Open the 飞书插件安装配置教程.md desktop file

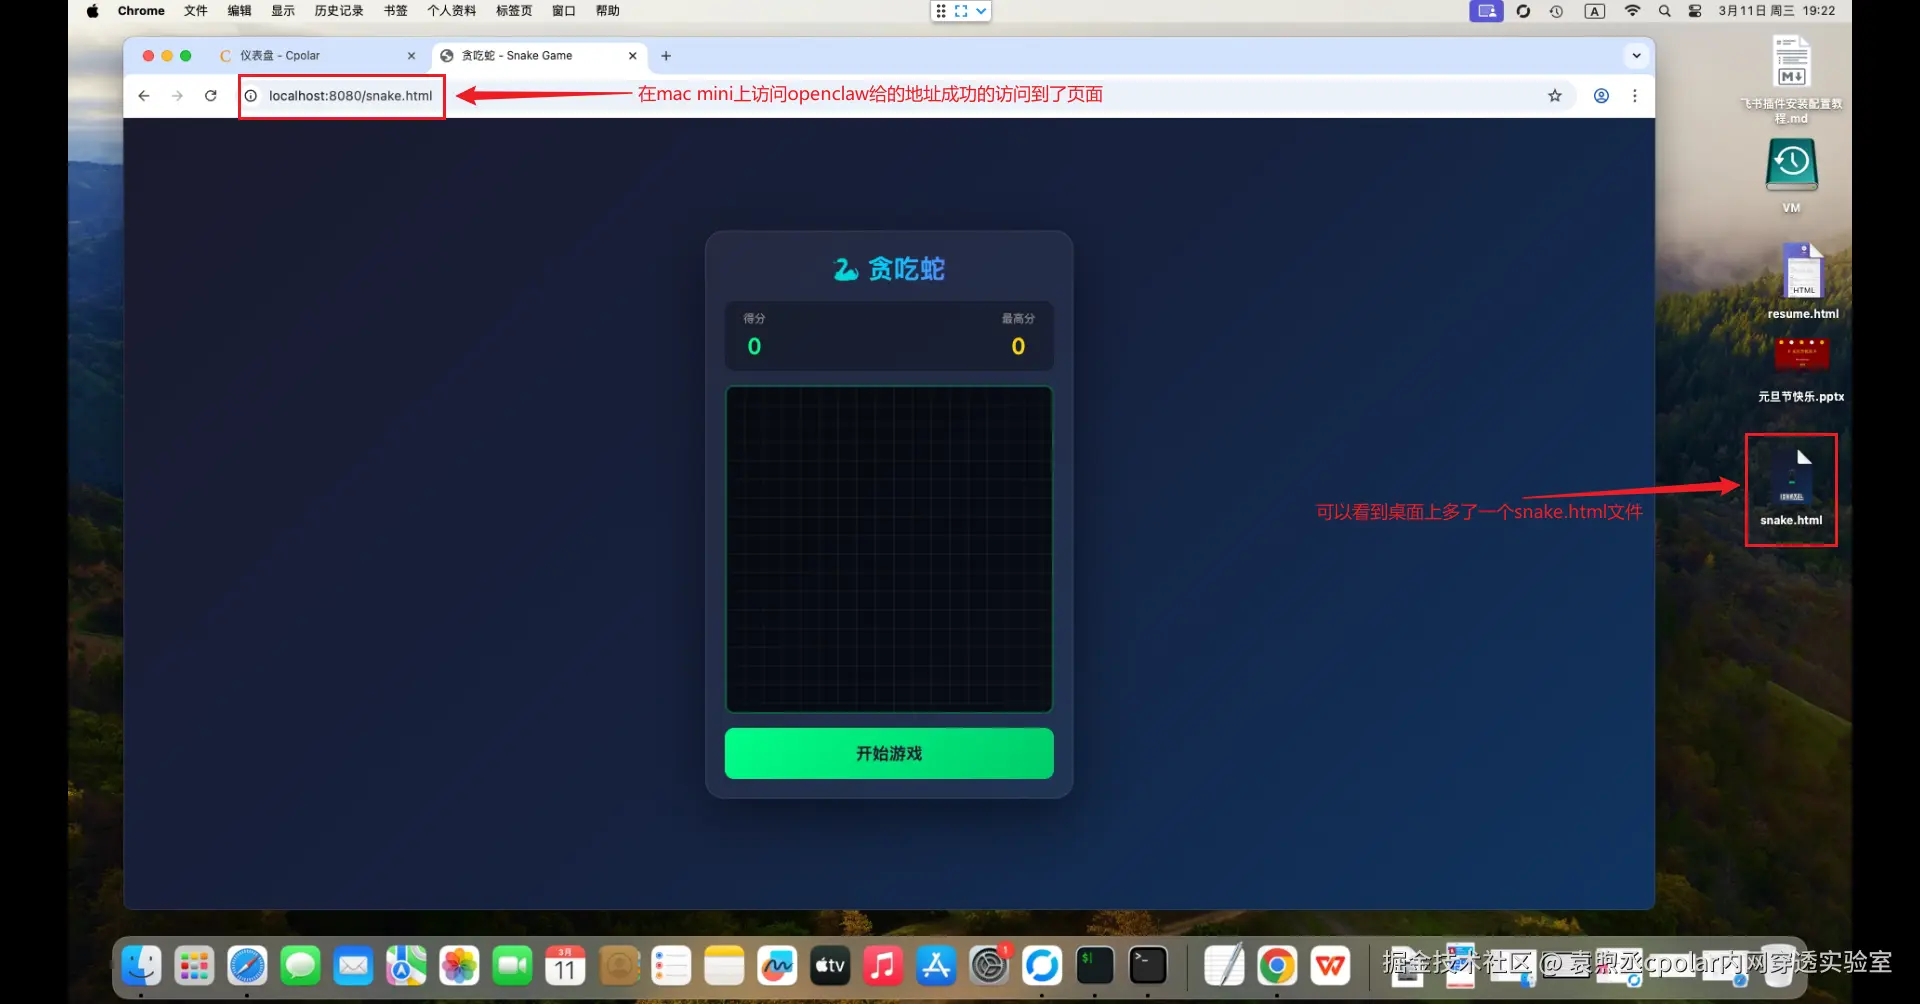point(1791,80)
